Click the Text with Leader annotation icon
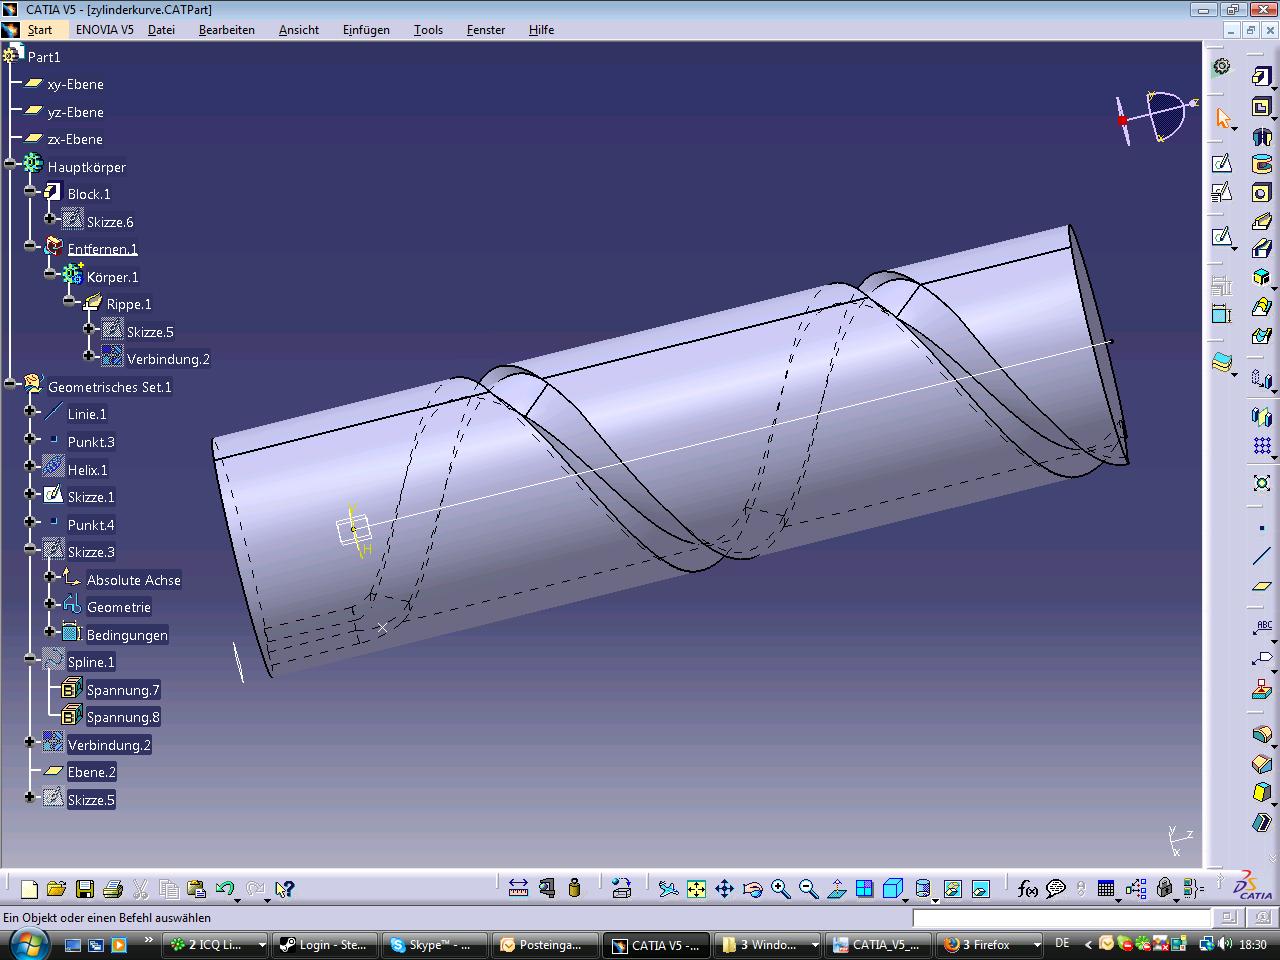Screen dimensions: 1280x960 [1261, 628]
